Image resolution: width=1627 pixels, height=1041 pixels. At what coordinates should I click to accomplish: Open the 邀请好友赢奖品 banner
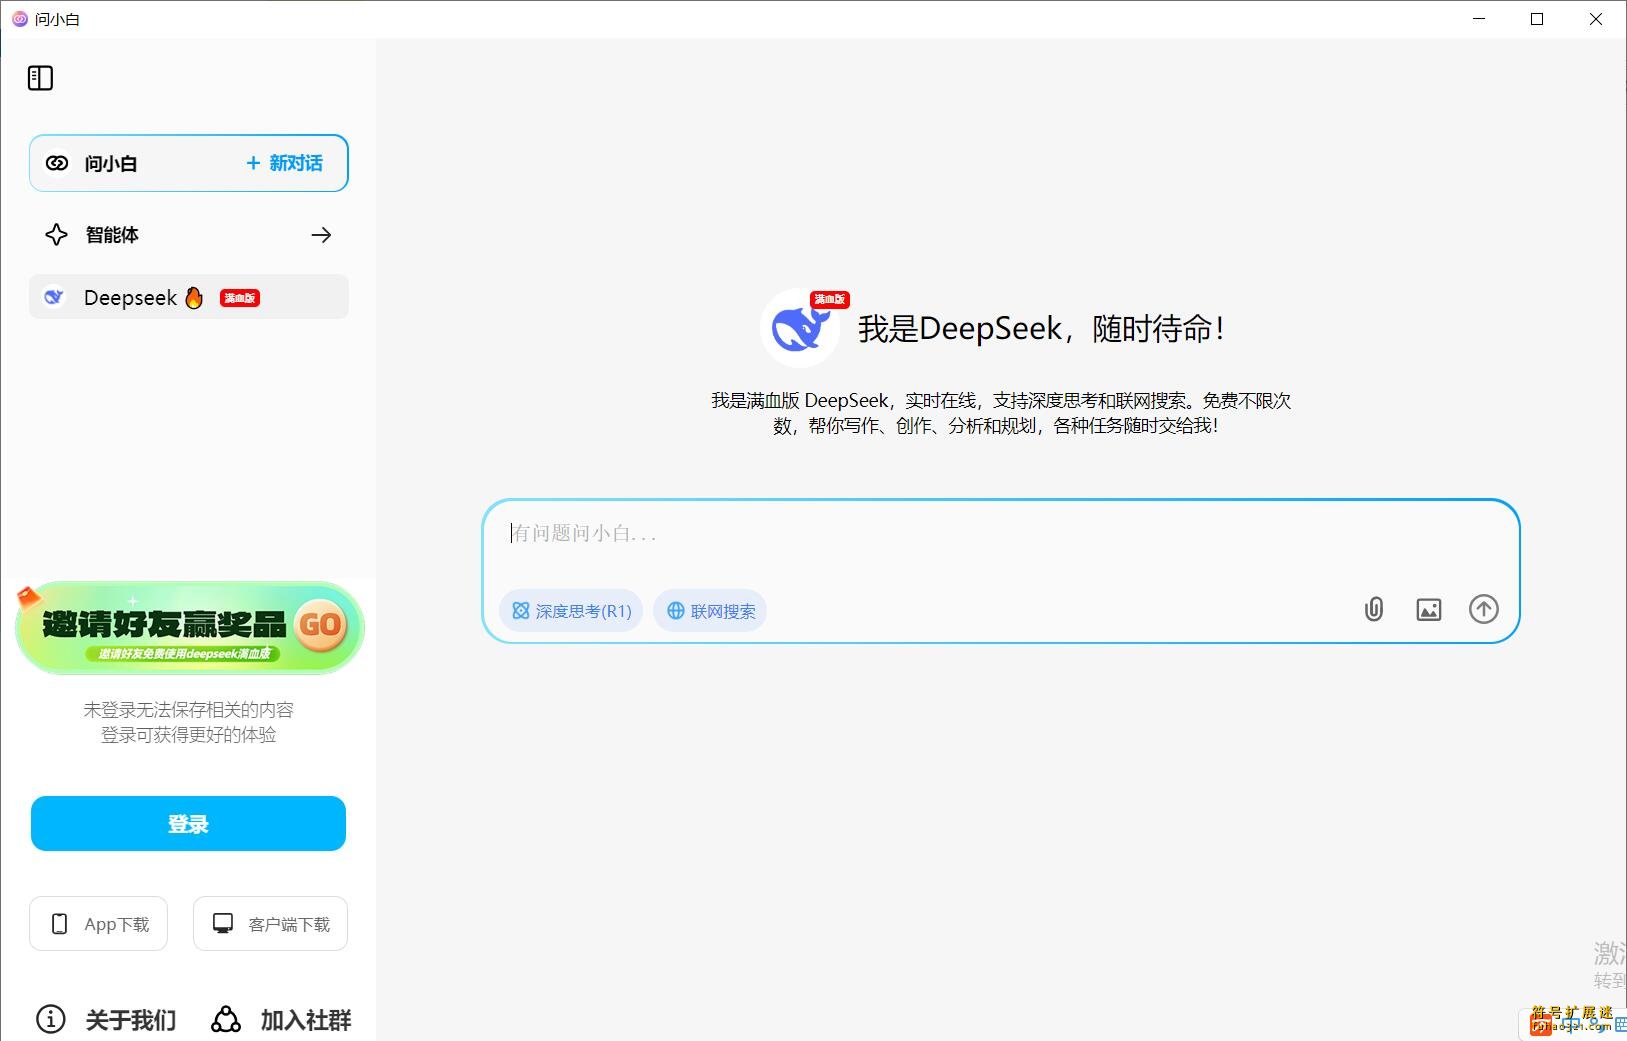[189, 627]
